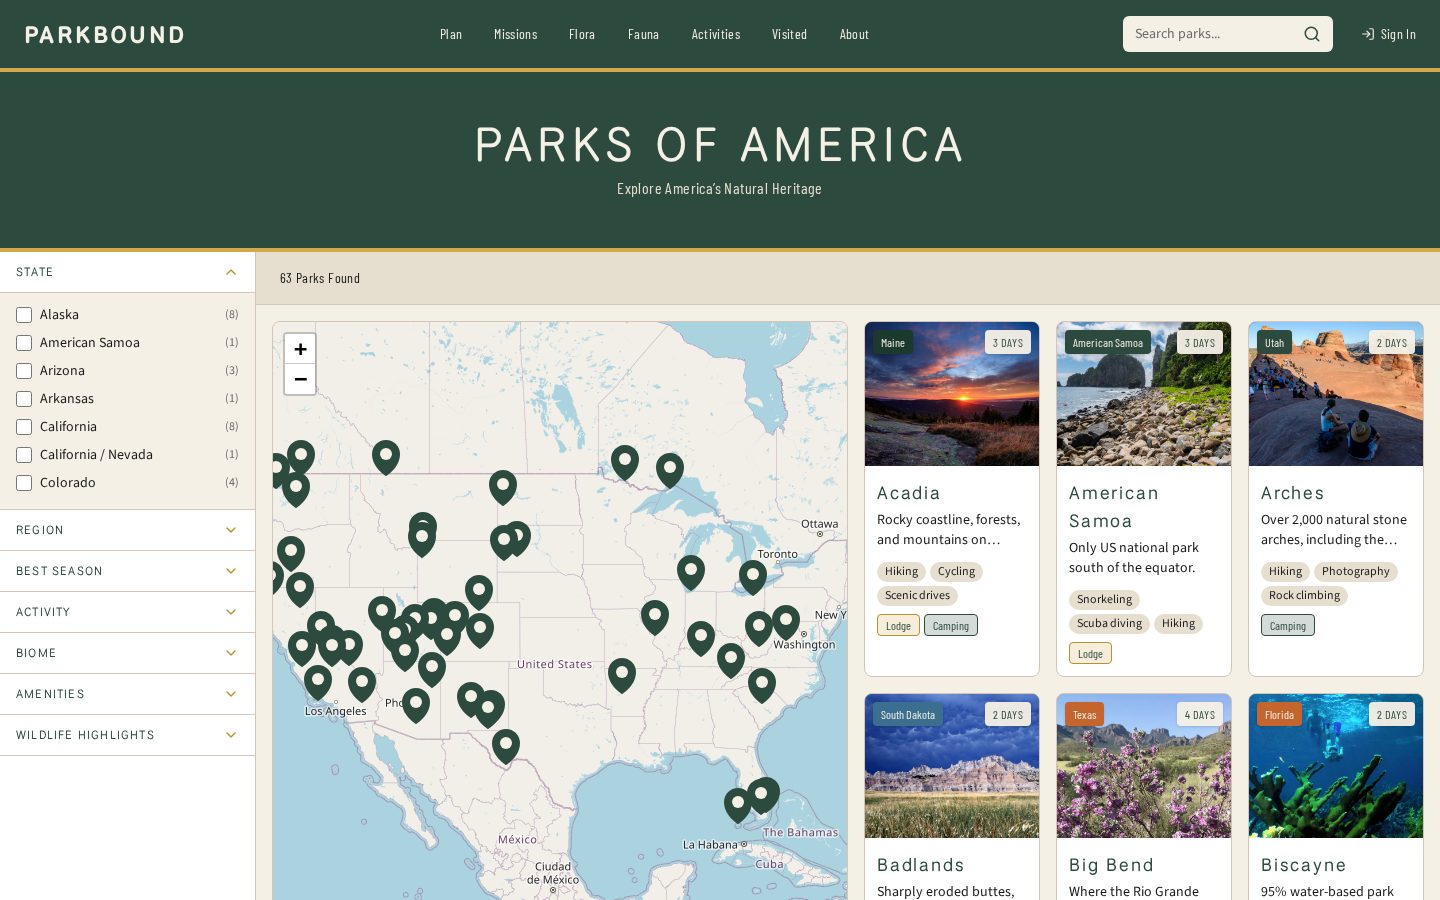Click the Florida state label
The height and width of the screenshot is (900, 1440).
click(1279, 715)
